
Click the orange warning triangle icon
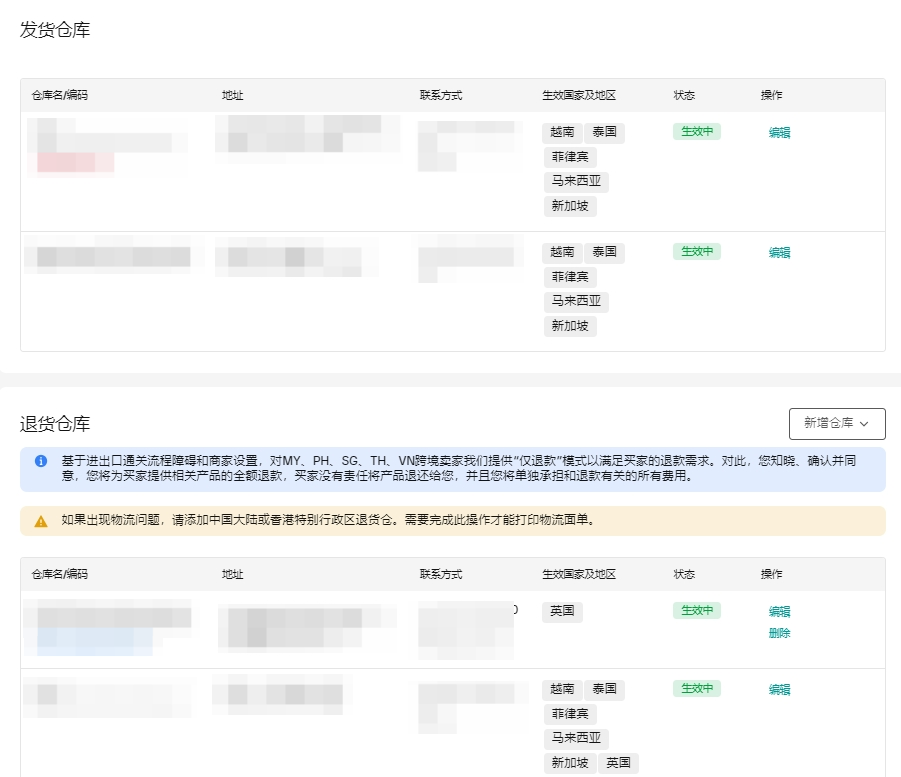pyautogui.click(x=41, y=521)
